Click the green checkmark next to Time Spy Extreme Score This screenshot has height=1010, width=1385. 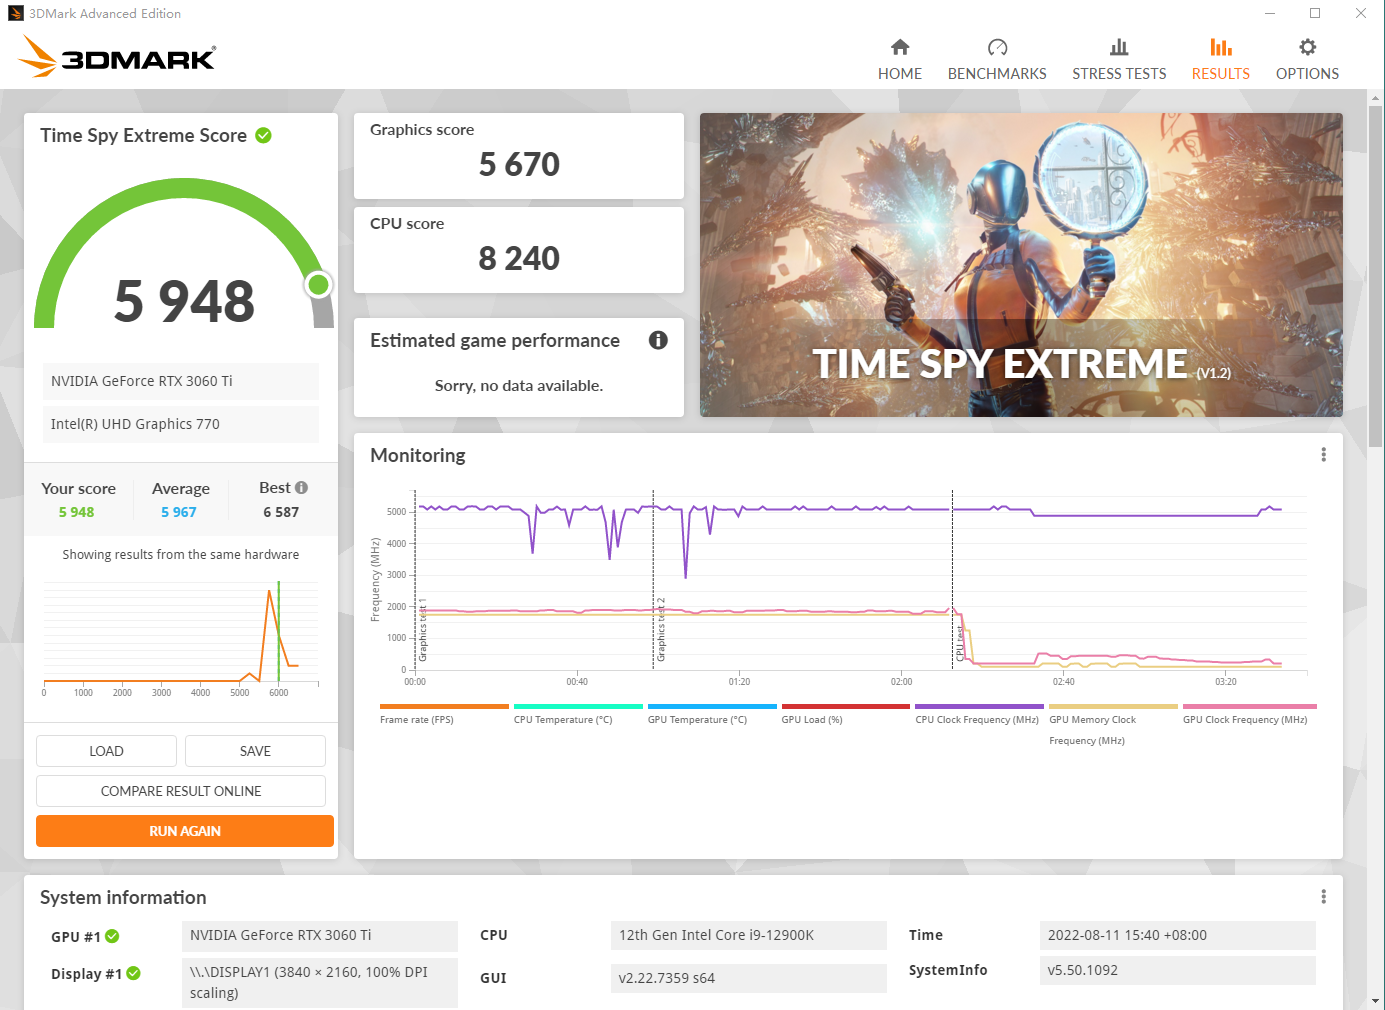point(263,135)
